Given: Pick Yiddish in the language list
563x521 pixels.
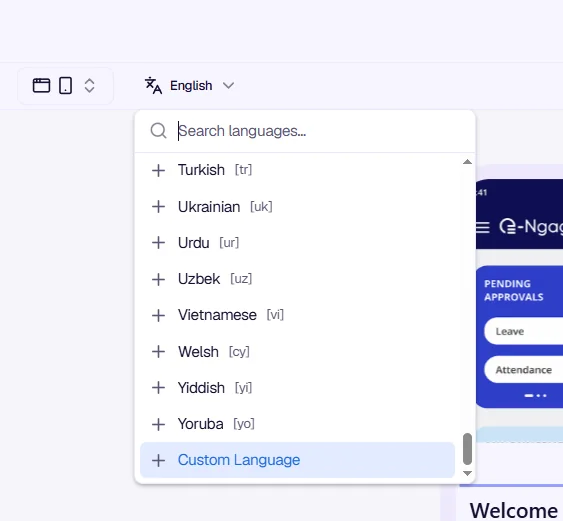Looking at the screenshot, I should pos(297,388).
